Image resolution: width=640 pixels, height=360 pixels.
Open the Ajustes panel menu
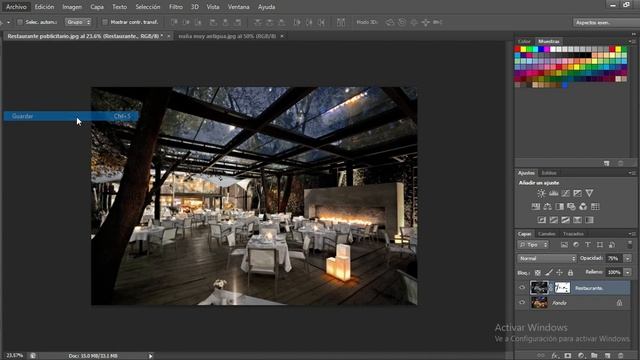click(632, 173)
